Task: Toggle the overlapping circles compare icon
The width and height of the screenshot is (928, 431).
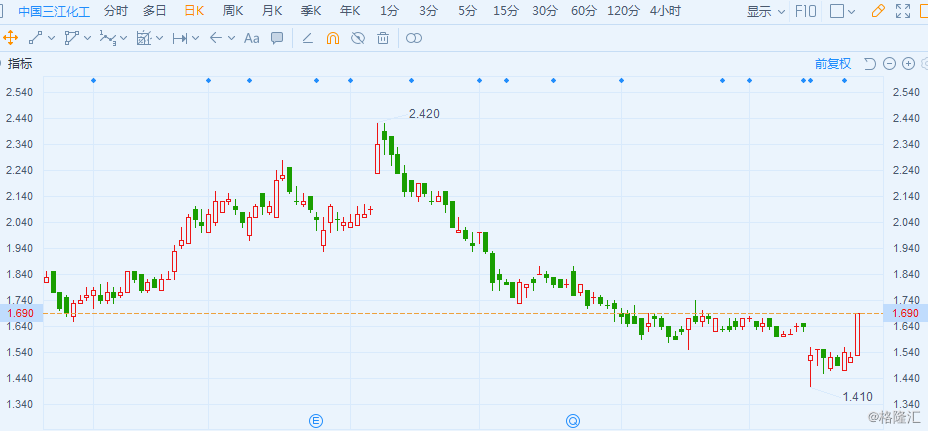Action: tap(414, 38)
